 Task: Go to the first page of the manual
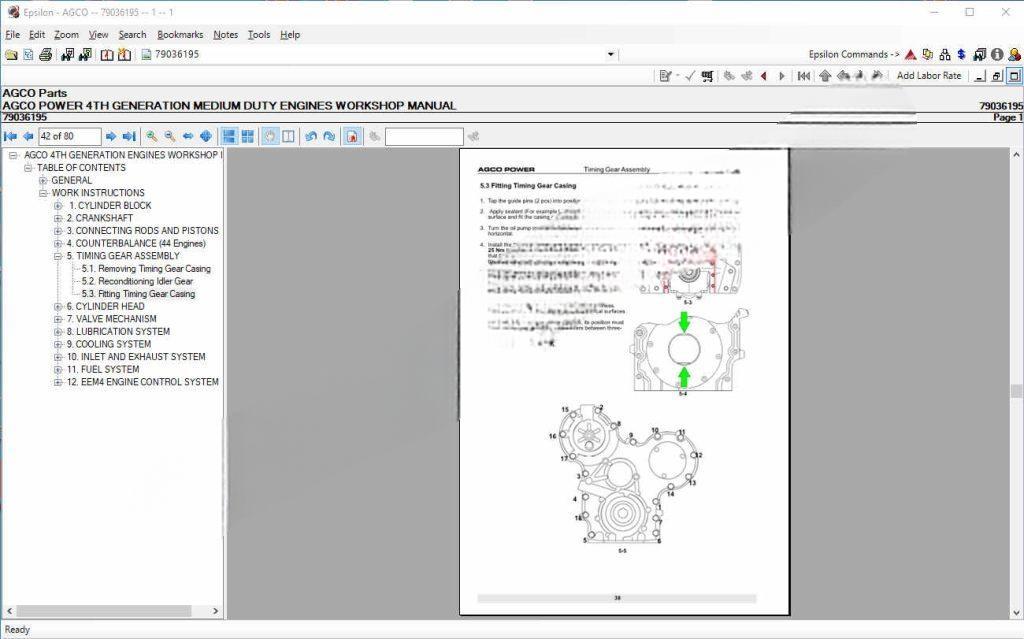(11, 136)
